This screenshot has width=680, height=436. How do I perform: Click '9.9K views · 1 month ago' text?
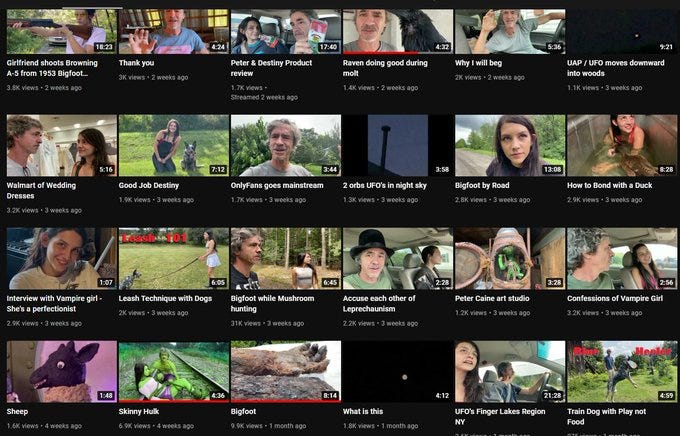point(268,426)
